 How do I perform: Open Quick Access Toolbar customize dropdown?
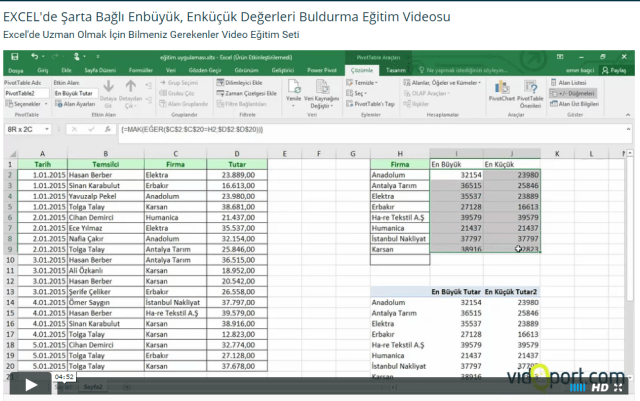point(98,57)
